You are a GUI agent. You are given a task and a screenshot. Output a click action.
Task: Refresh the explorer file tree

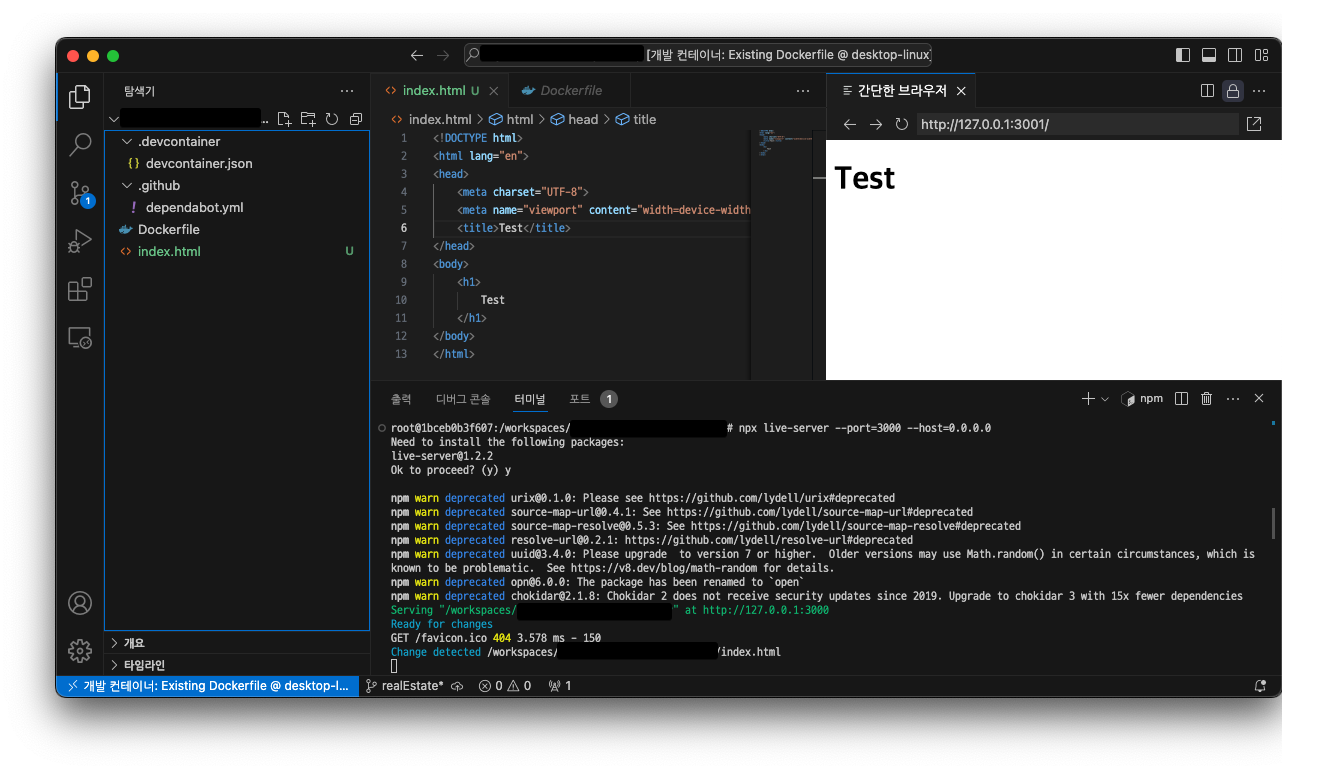pos(332,119)
